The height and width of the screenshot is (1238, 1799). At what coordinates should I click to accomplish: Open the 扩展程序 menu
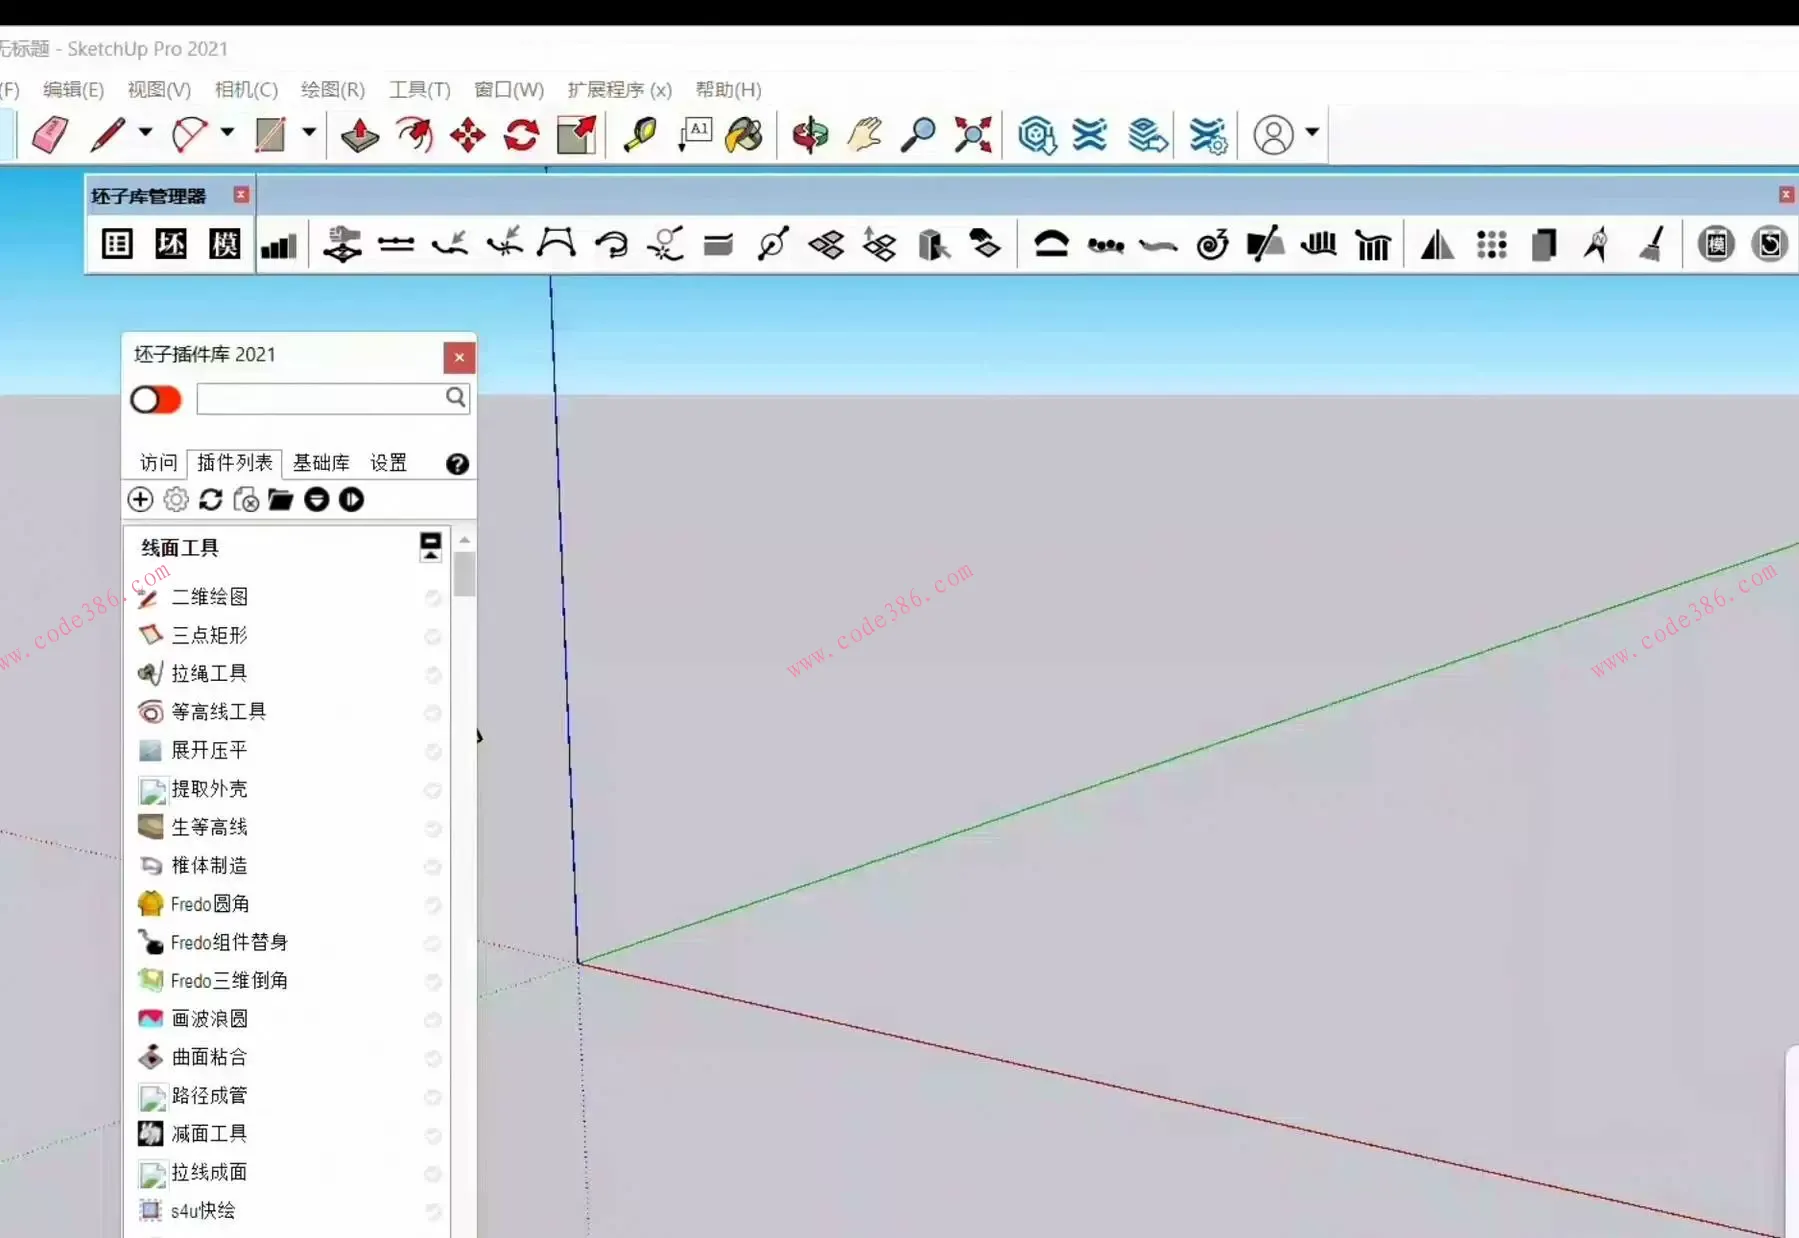[619, 90]
